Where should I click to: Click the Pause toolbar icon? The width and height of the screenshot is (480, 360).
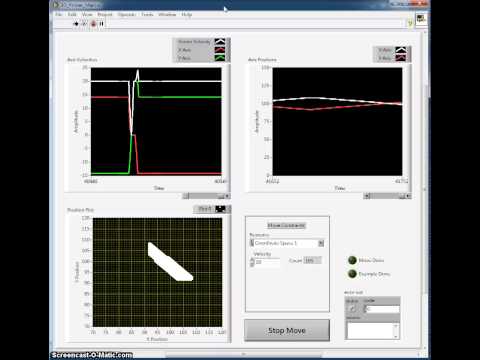pos(102,24)
